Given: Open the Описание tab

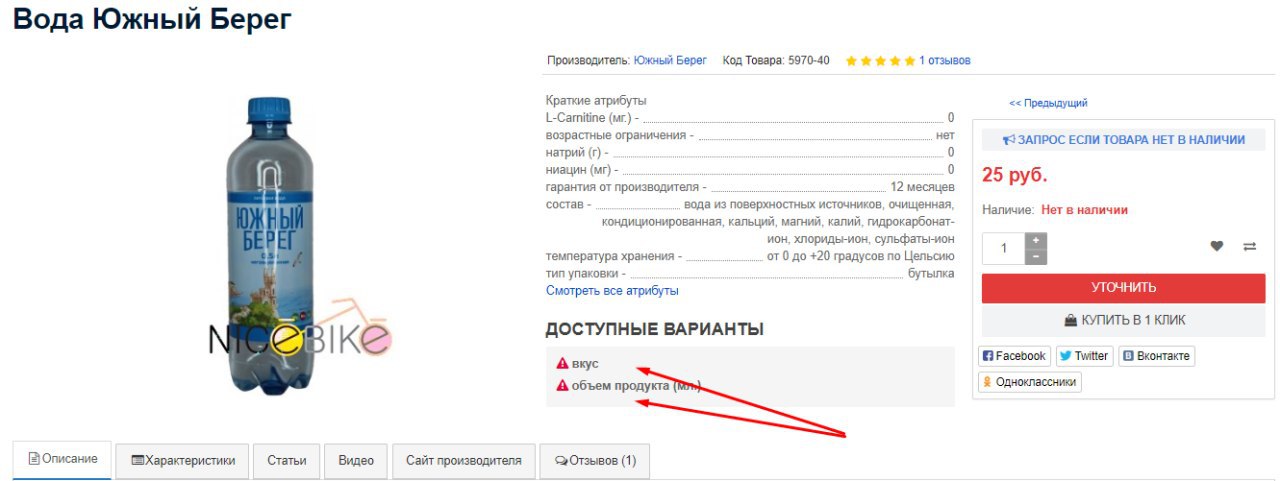Looking at the screenshot, I should click(62, 459).
